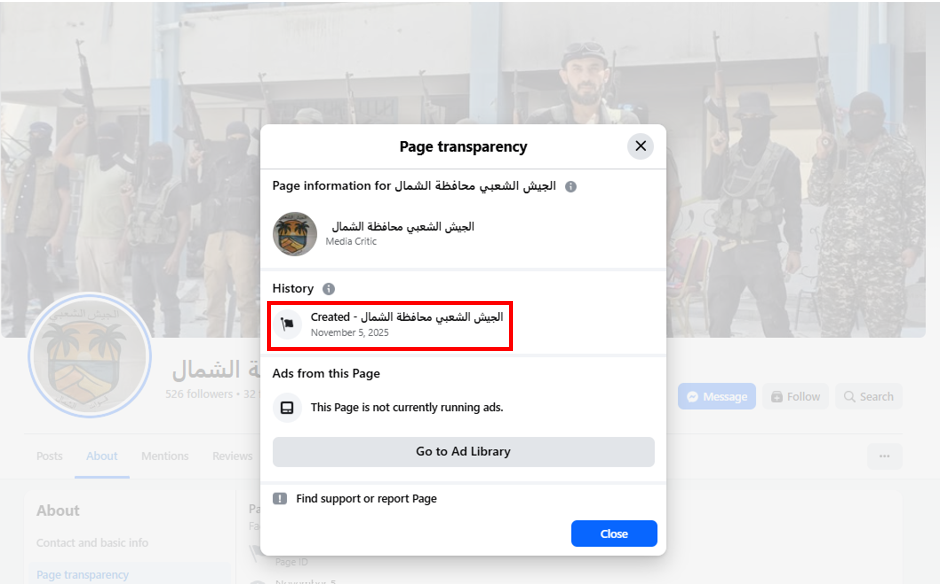Click the flag icon beside Created entry
The height and width of the screenshot is (587, 942).
[288, 324]
